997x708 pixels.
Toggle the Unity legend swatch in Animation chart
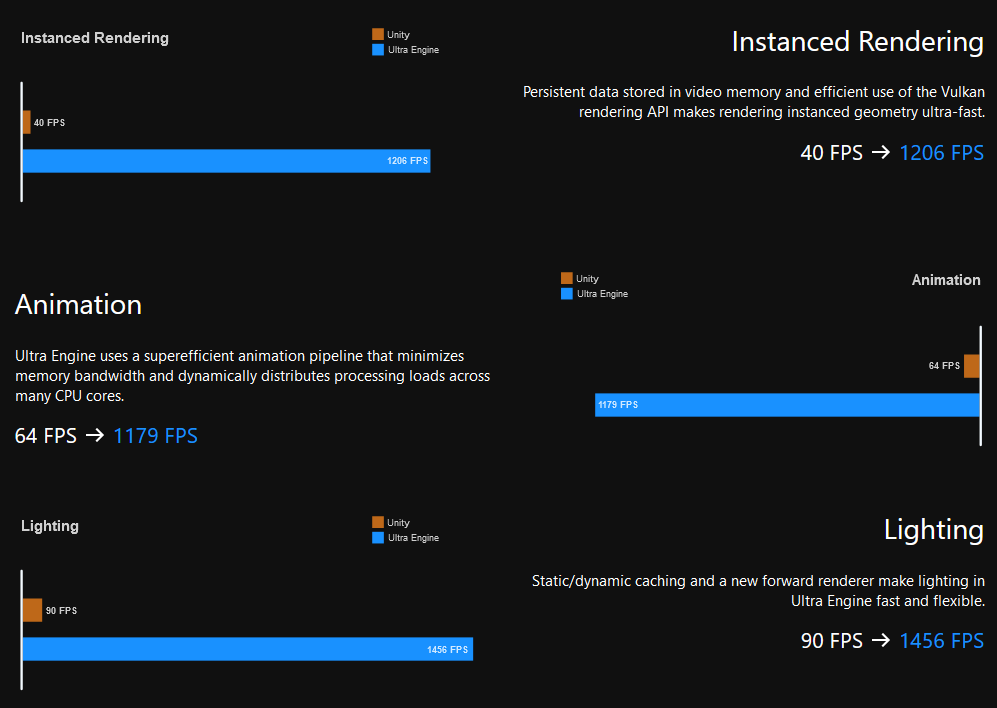pyautogui.click(x=567, y=279)
